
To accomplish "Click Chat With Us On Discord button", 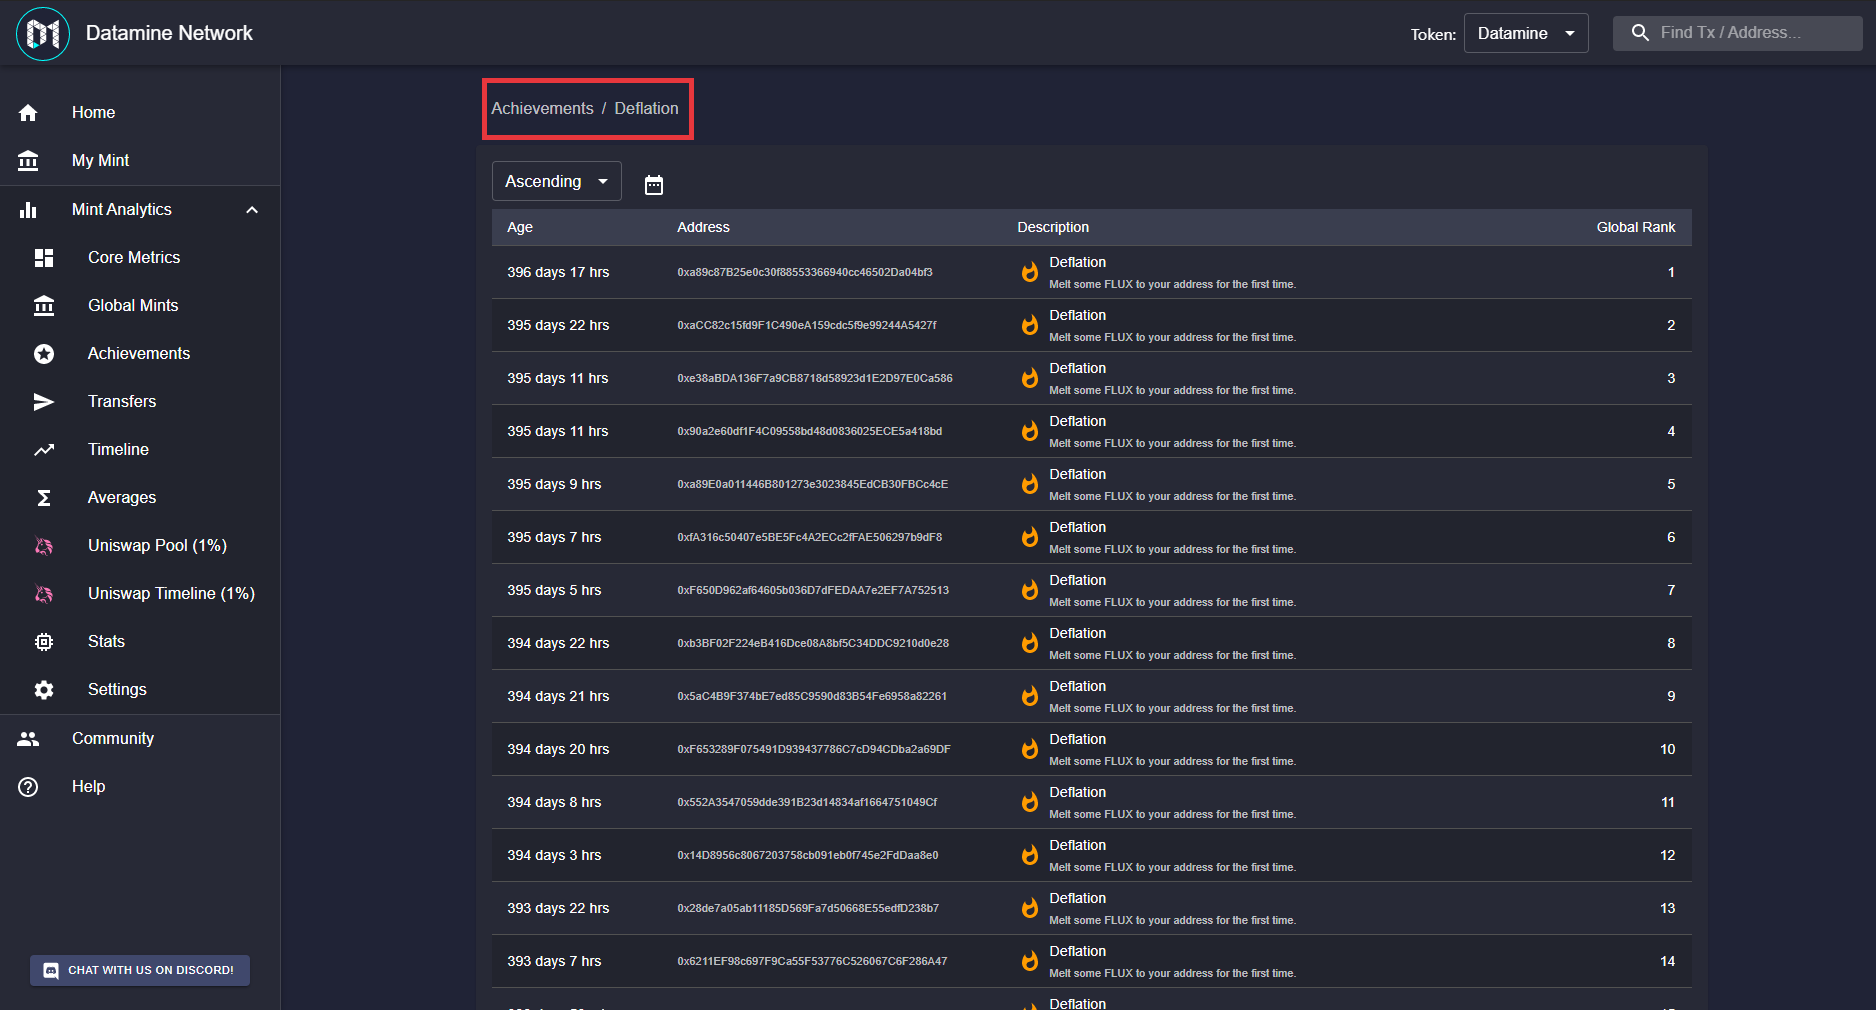I will click(x=140, y=970).
